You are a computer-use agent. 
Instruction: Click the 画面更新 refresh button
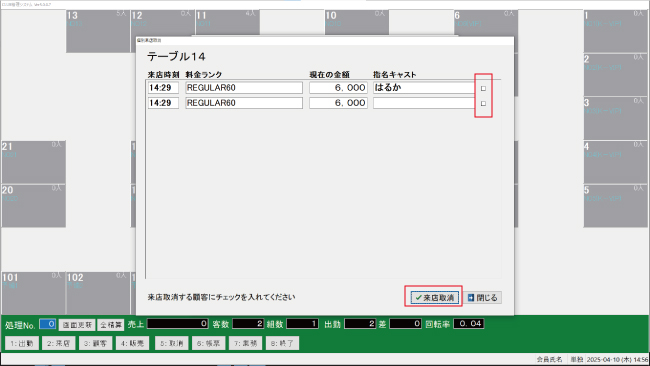point(77,325)
